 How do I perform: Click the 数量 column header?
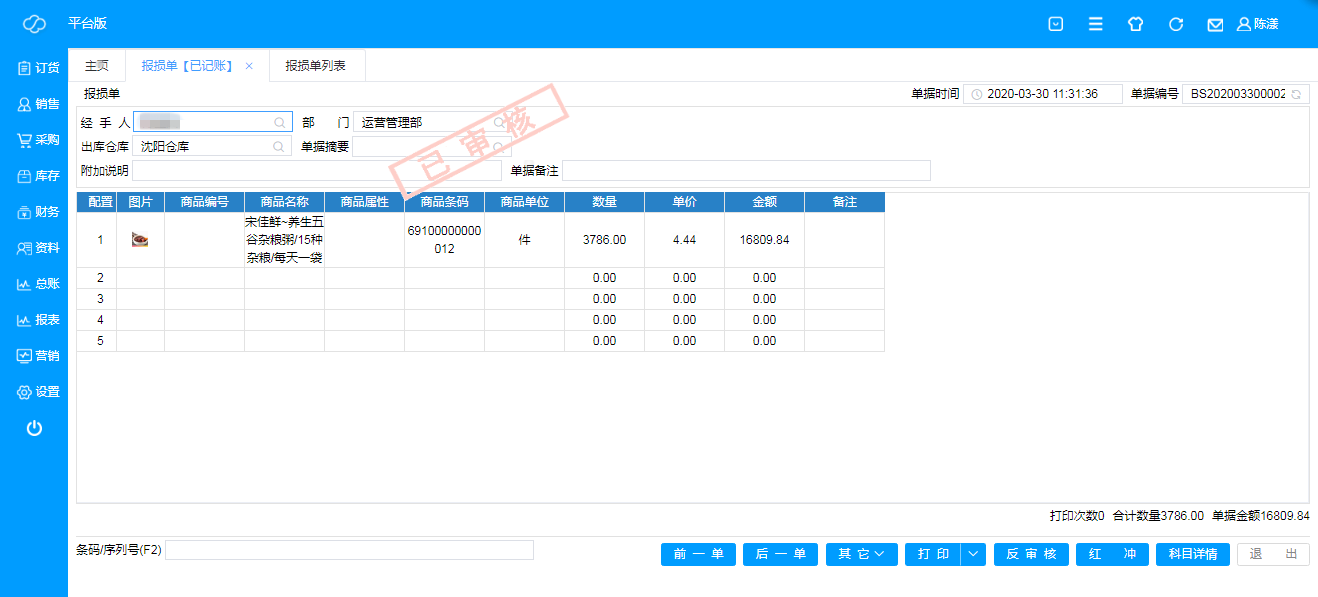coord(605,202)
